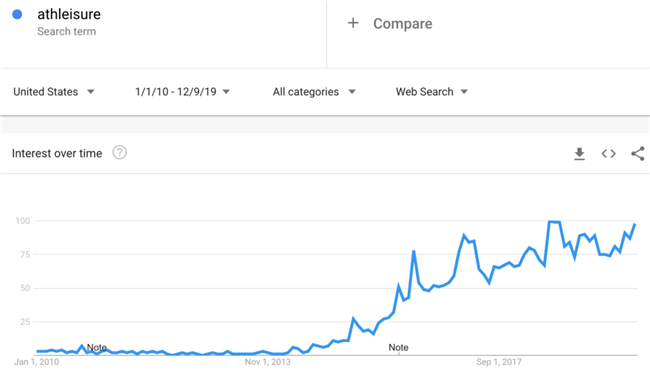Click the chart peak at value 100

point(554,222)
